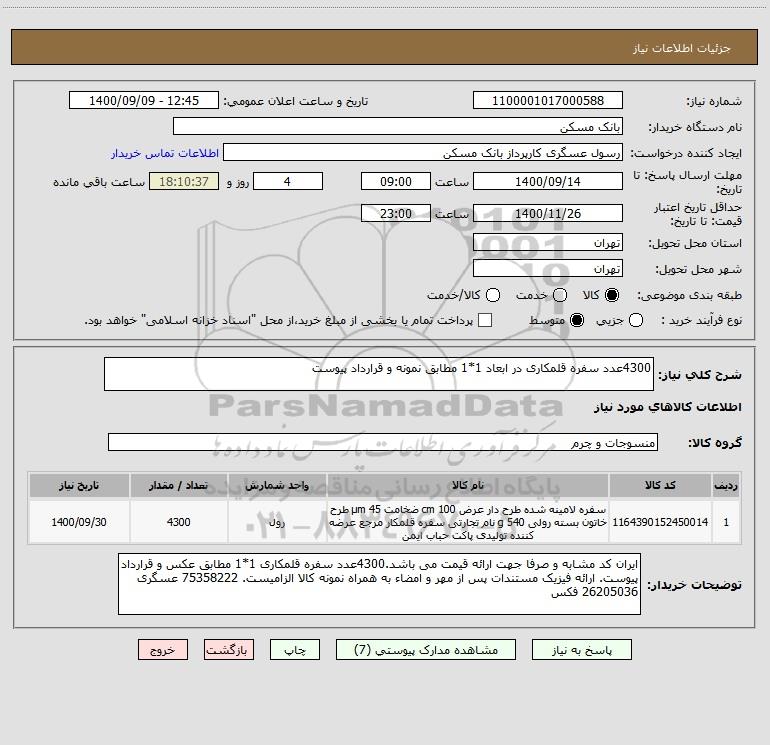
Task: Click 'اطلاعات کالاهای مورد نیاز' section heading
Action: click(668, 407)
